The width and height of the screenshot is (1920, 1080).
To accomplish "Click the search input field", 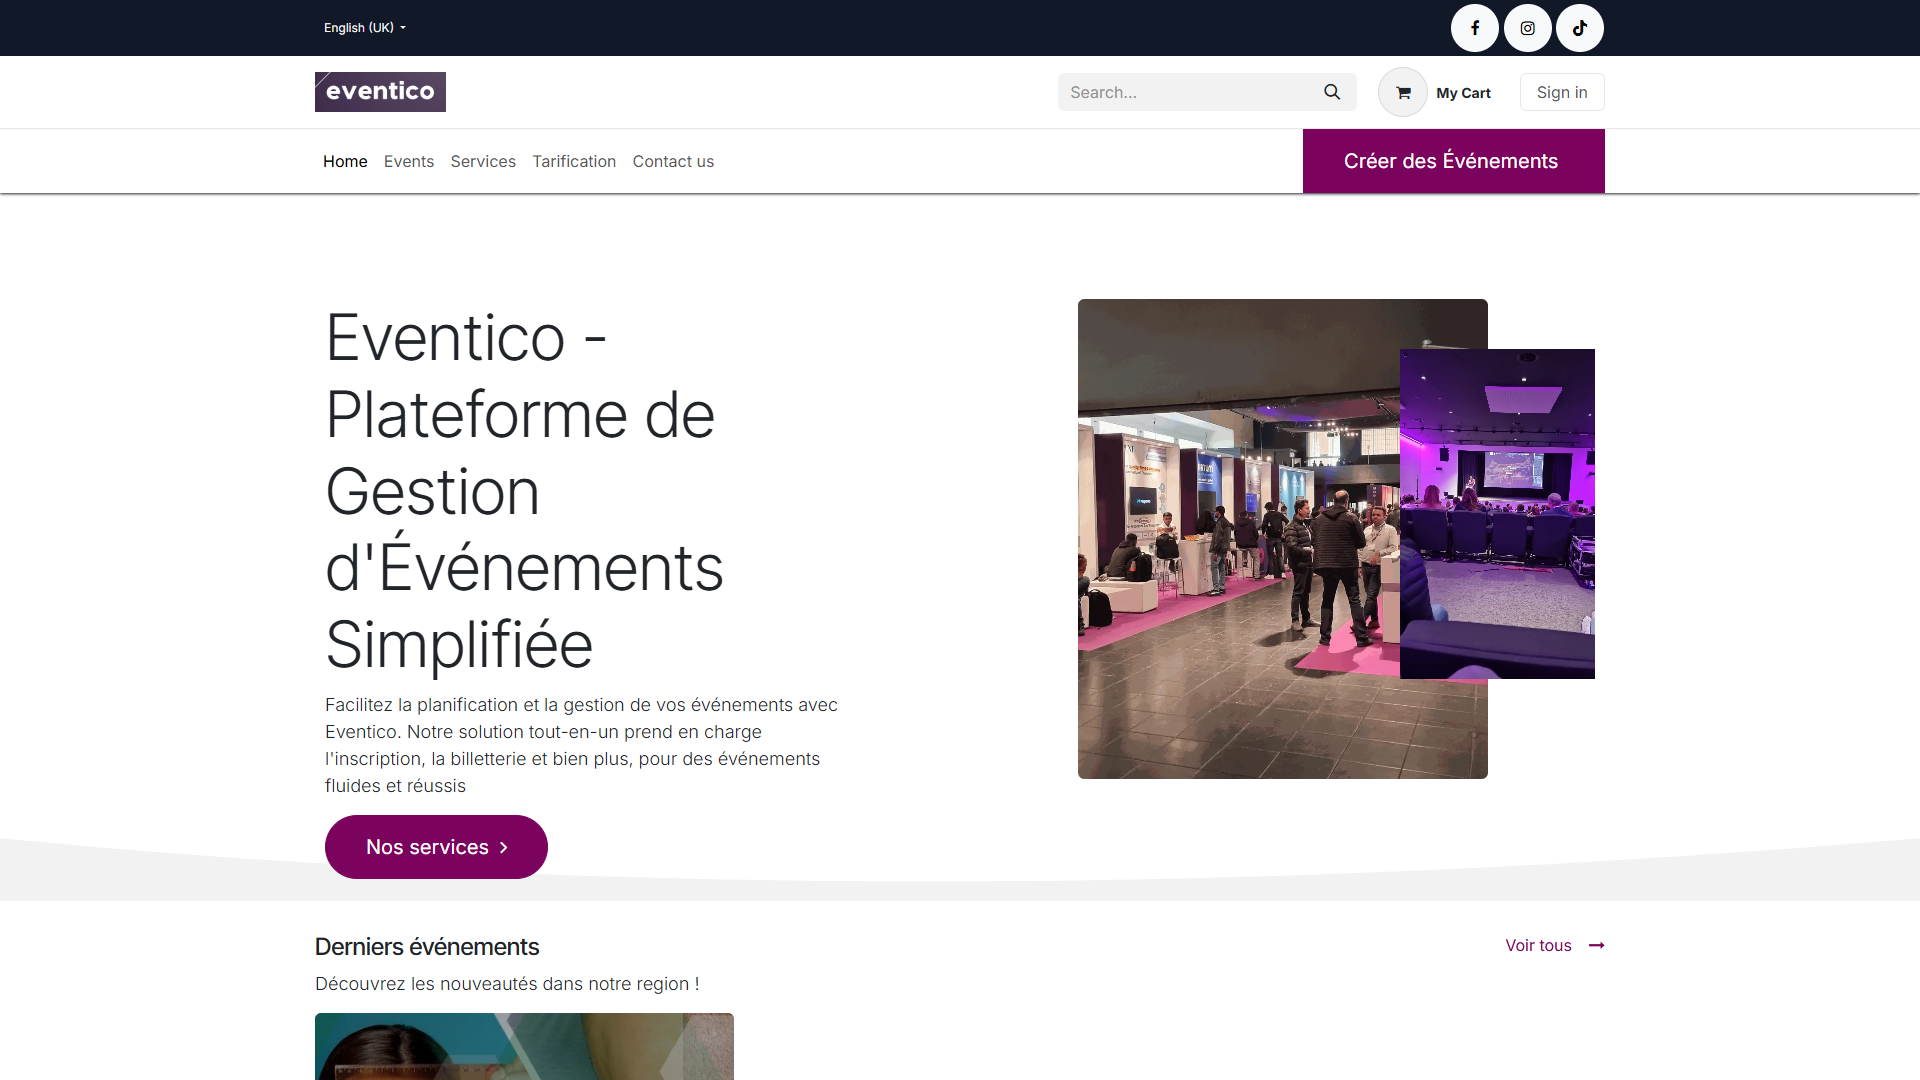I will tap(1187, 92).
